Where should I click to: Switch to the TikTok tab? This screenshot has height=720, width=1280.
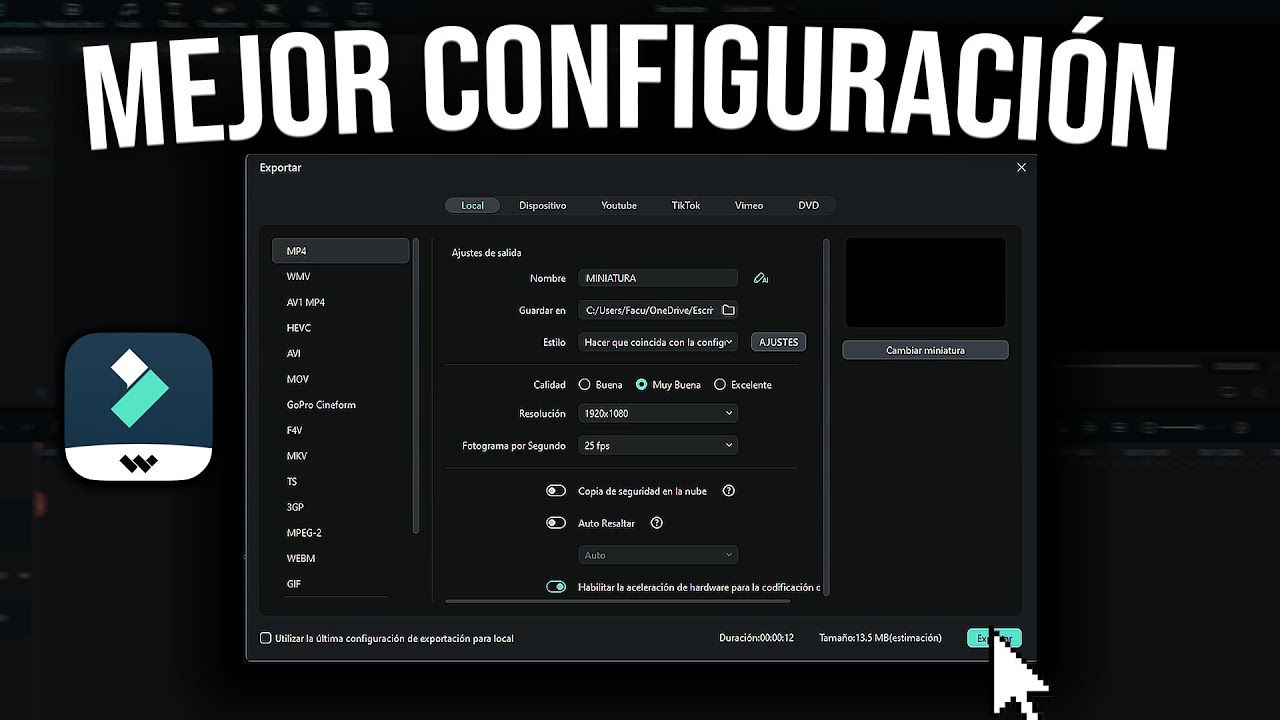coord(686,205)
